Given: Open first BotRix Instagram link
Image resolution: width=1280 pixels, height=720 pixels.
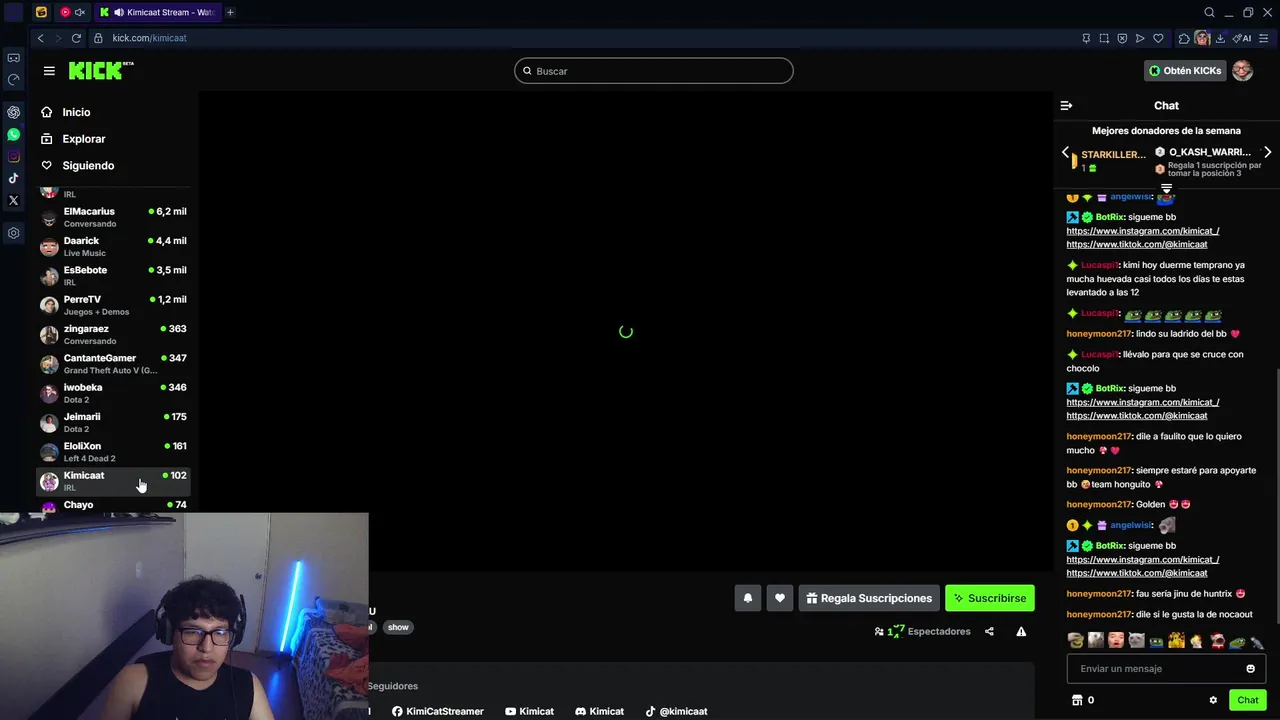Looking at the screenshot, I should point(1142,231).
